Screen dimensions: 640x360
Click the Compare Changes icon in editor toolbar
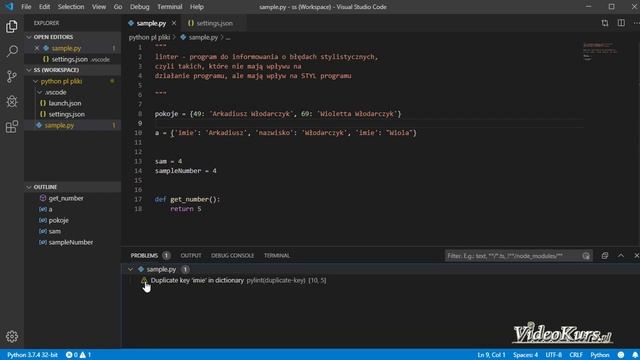click(x=604, y=23)
